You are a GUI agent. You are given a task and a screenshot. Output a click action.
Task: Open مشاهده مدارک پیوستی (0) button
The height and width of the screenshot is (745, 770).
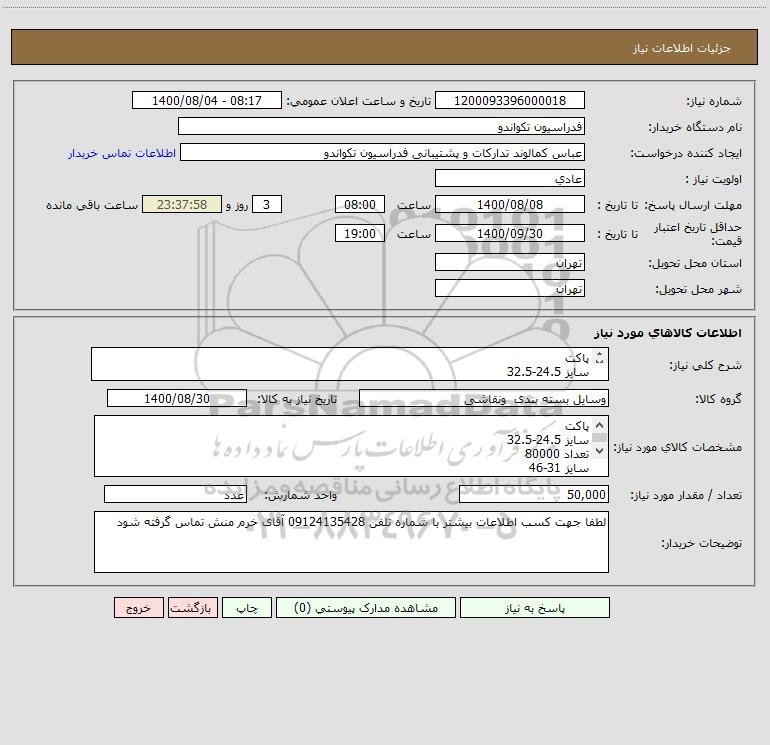click(366, 607)
